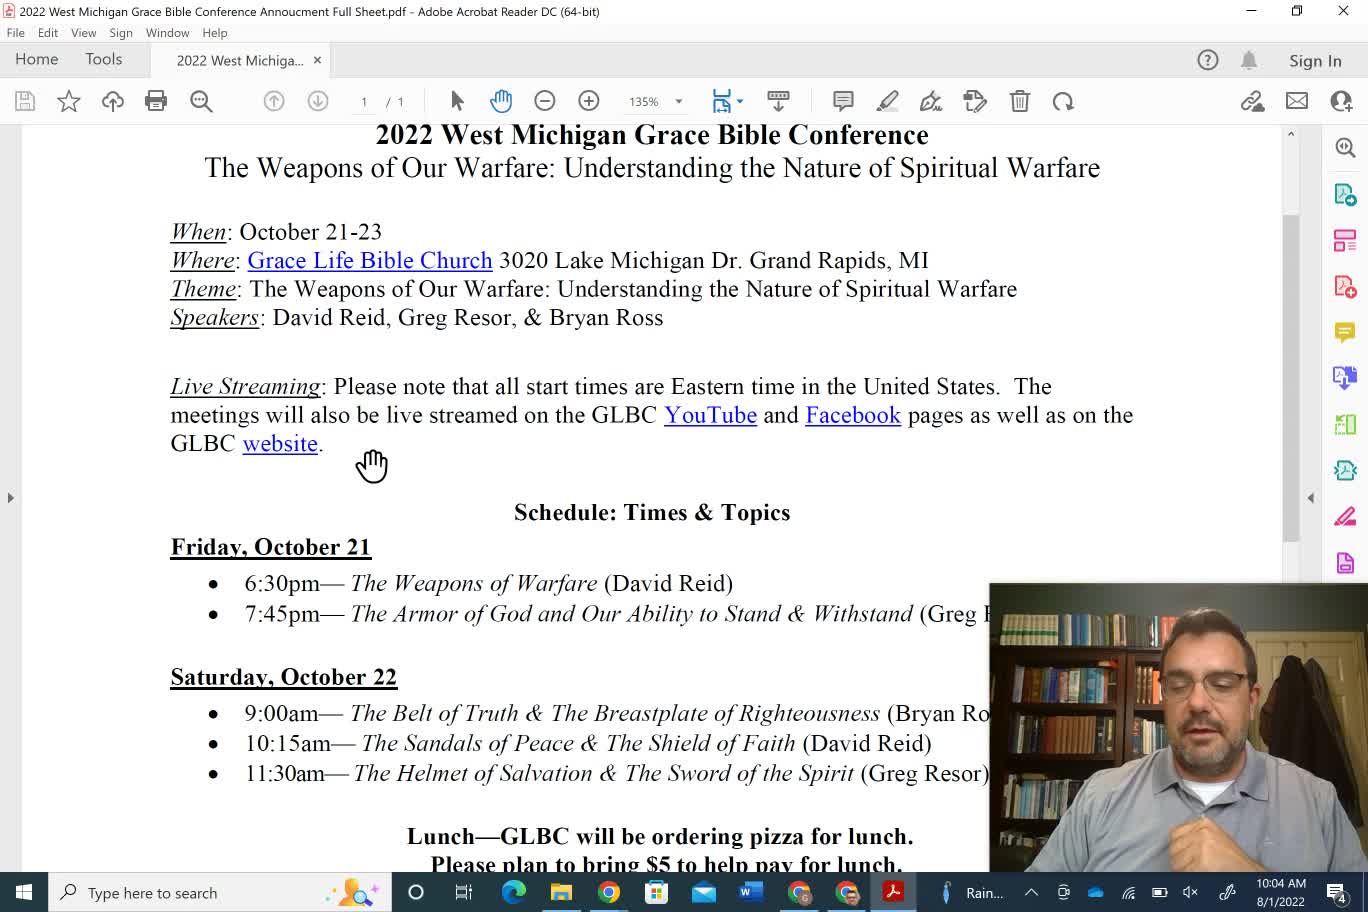Click the scrolling mode icon
Viewport: 1368px width, 912px height.
pyautogui.click(x=778, y=101)
